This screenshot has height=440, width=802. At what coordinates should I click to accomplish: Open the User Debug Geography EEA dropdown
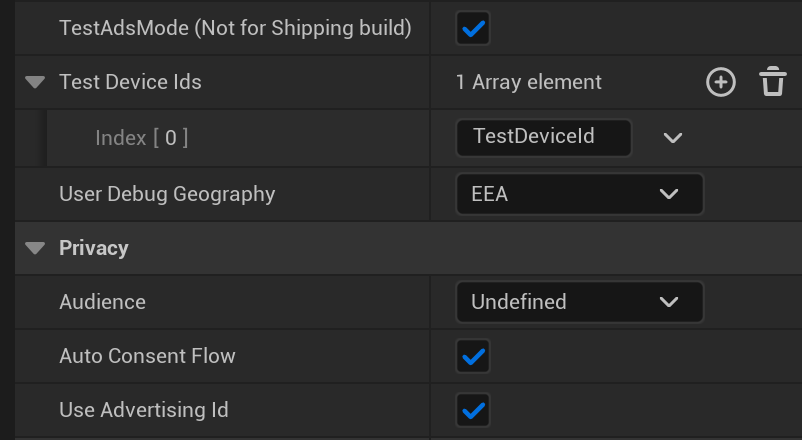(x=580, y=194)
